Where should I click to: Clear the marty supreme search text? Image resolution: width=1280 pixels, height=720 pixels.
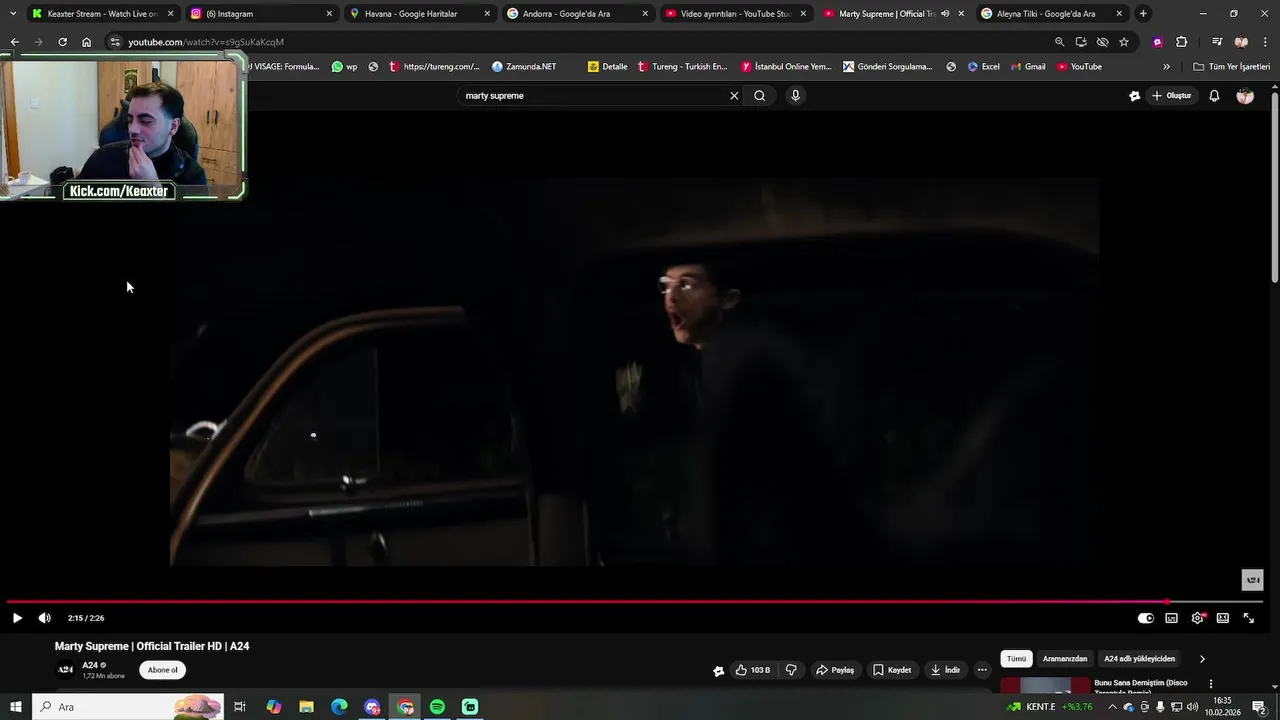pyautogui.click(x=734, y=96)
